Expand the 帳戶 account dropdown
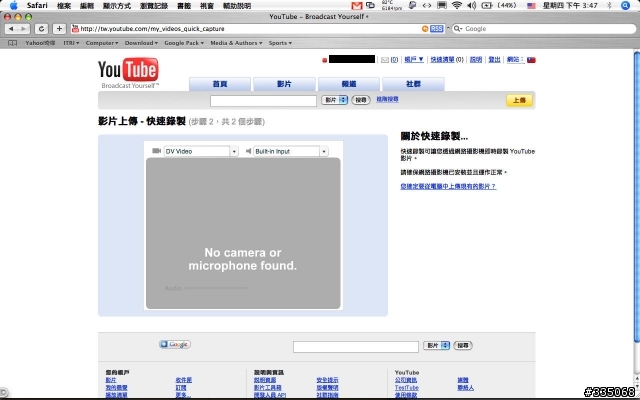 [414, 60]
